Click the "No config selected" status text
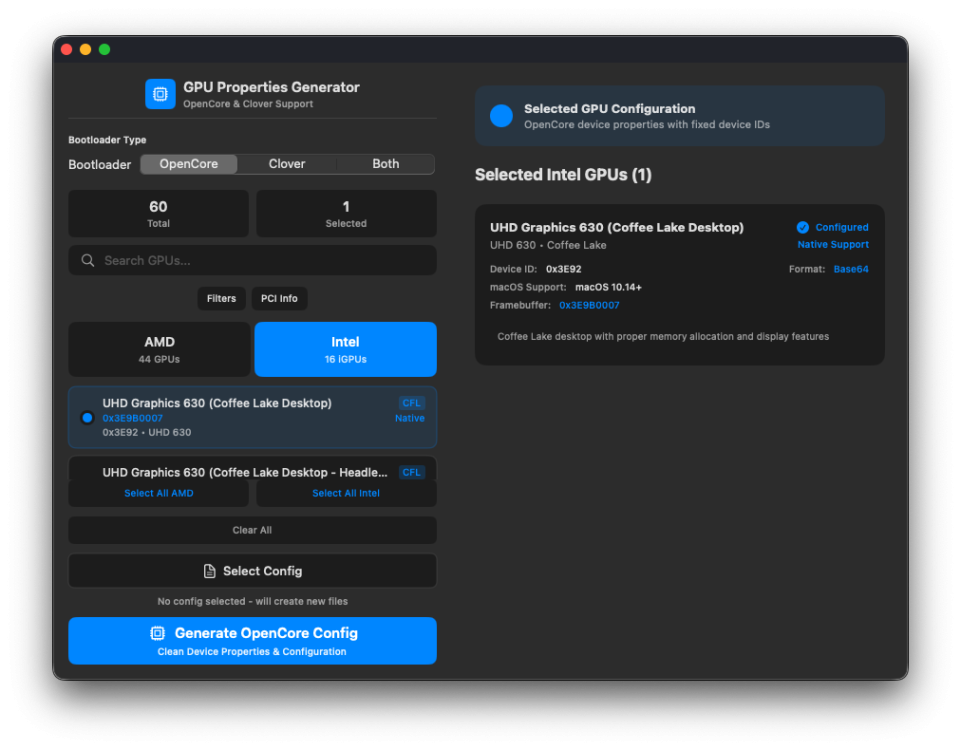The width and height of the screenshot is (961, 750). pyautogui.click(x=253, y=601)
